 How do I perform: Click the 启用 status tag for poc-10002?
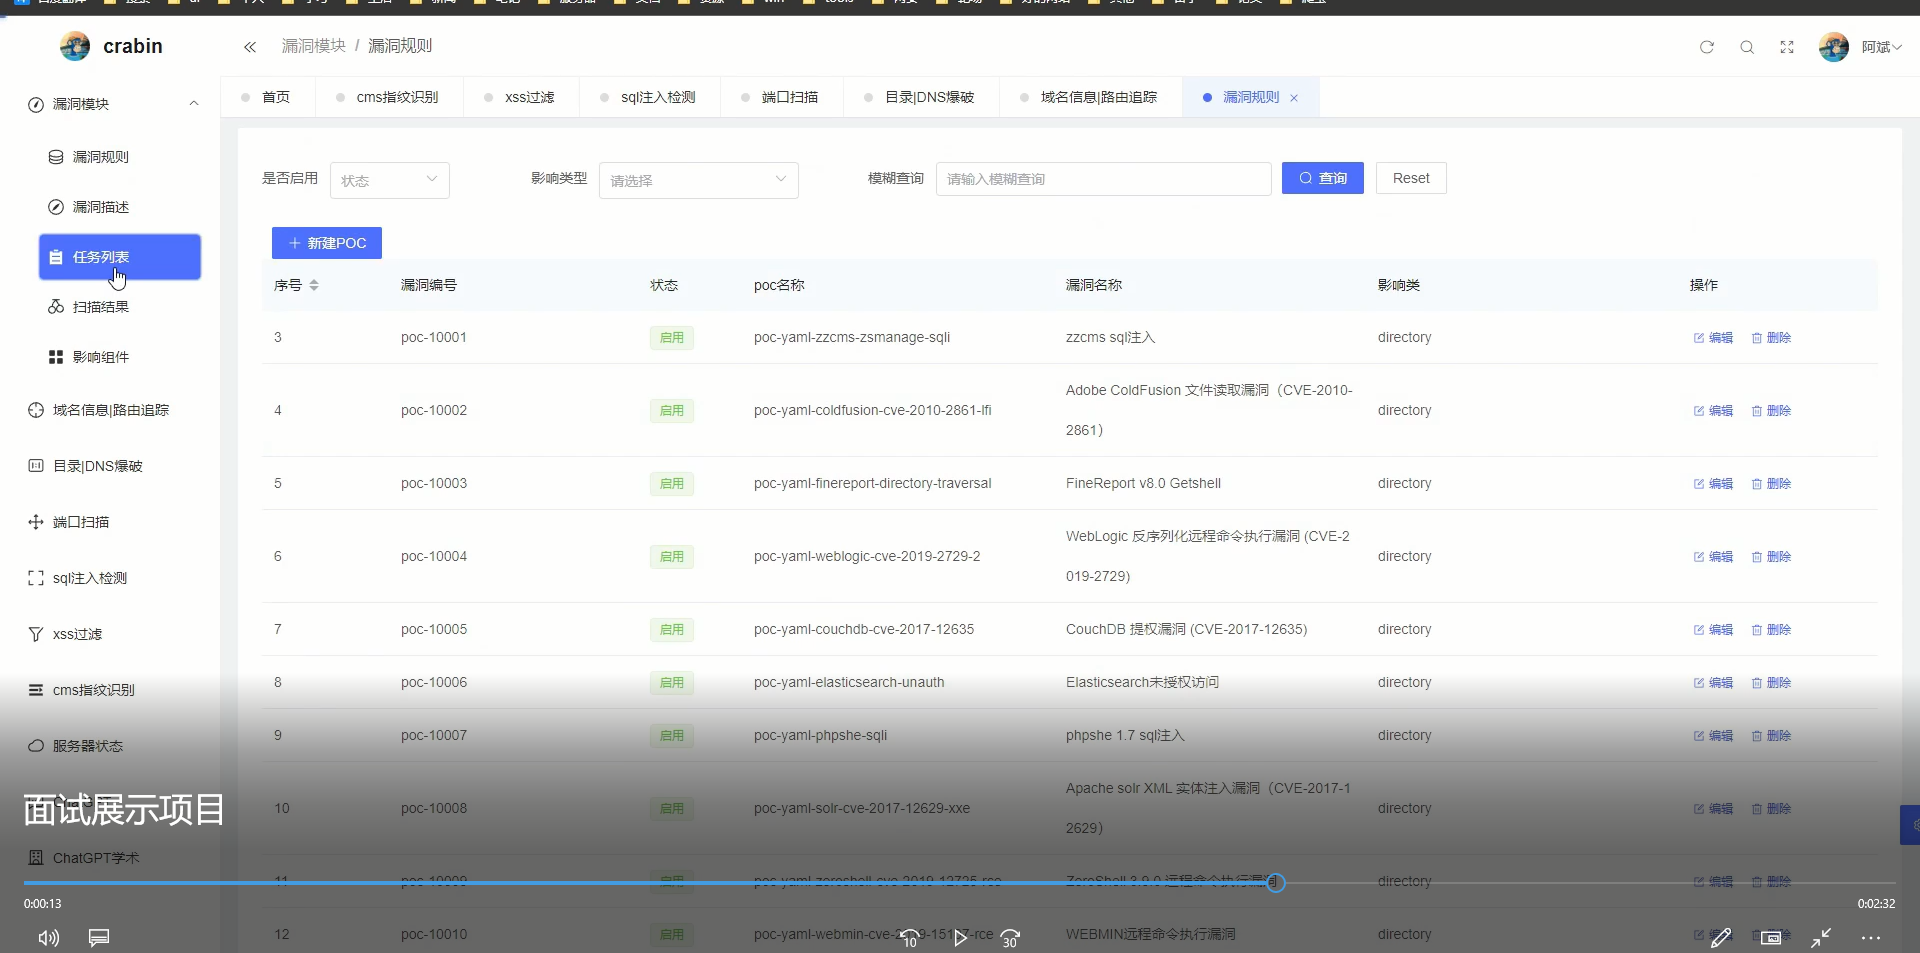[672, 411]
